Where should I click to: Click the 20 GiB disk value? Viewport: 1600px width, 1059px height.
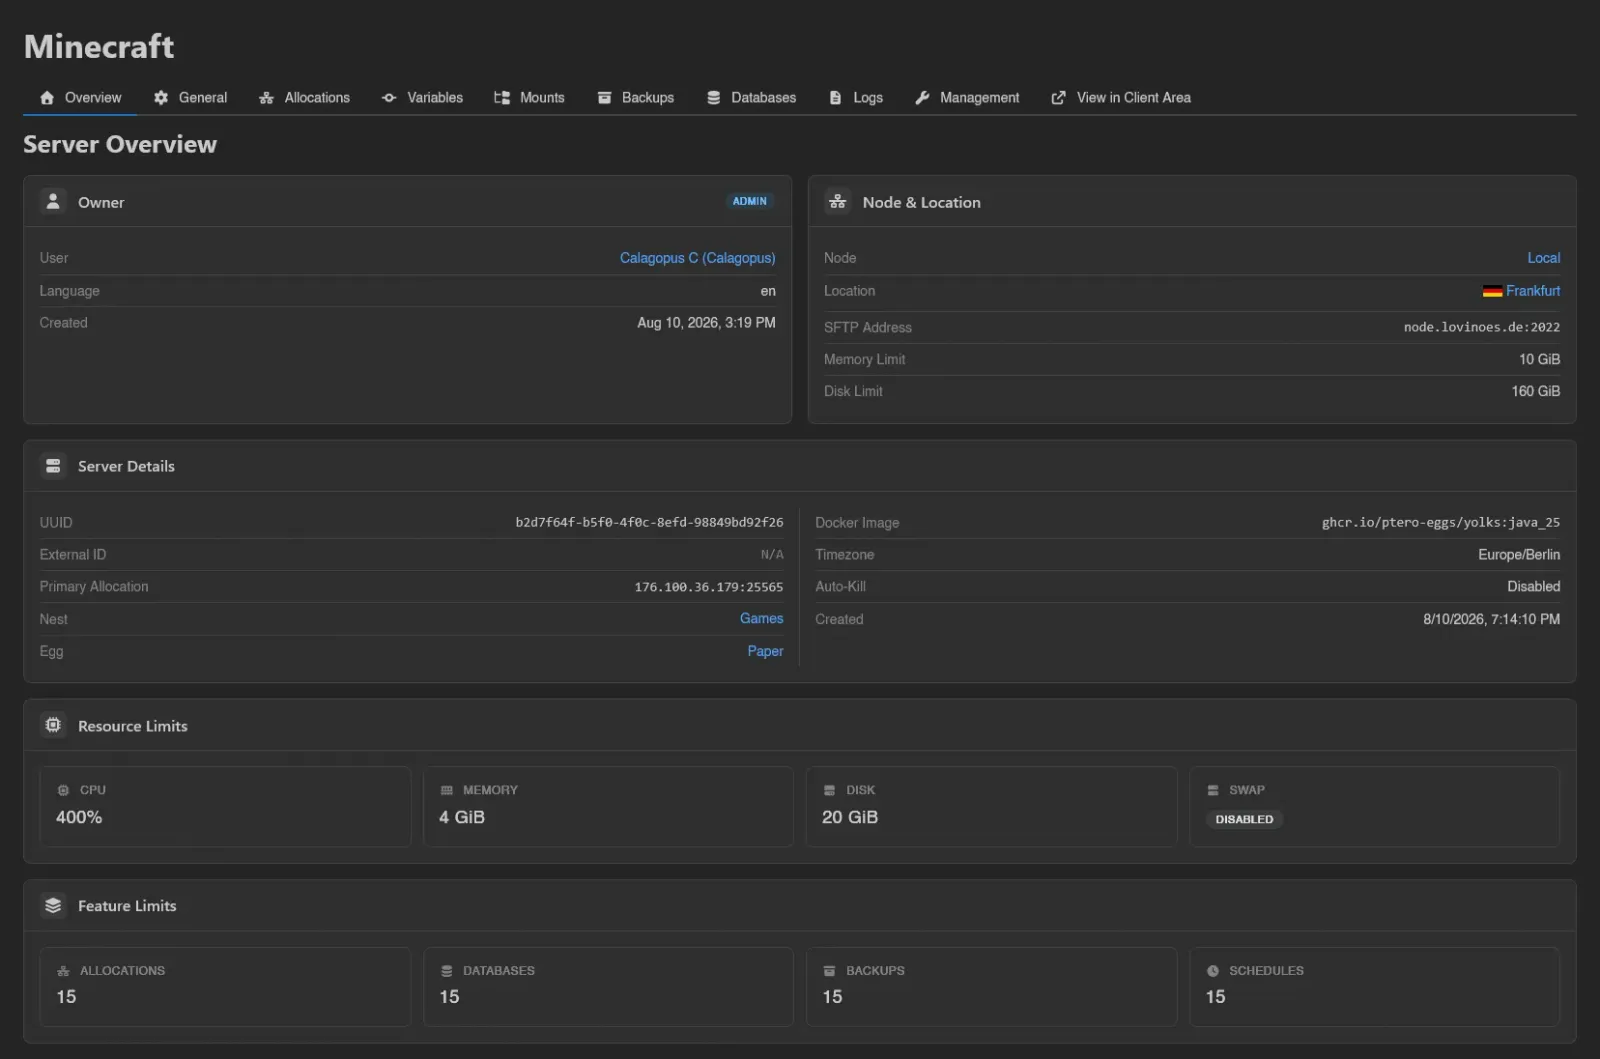point(850,817)
